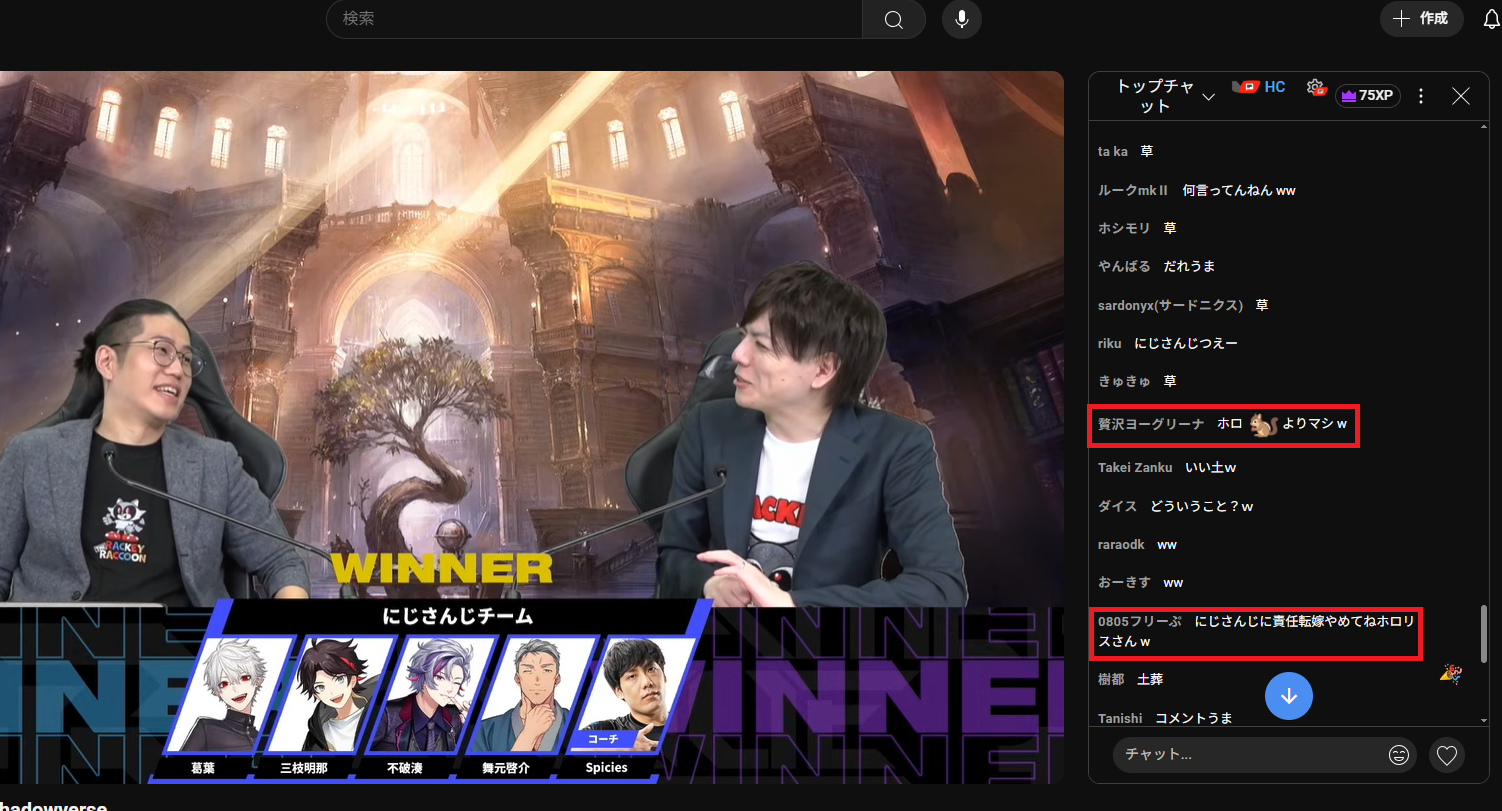This screenshot has height=811, width=1502.
Task: Click chat author 贅沢ヨーグリーナ
Action: [x=1151, y=424]
